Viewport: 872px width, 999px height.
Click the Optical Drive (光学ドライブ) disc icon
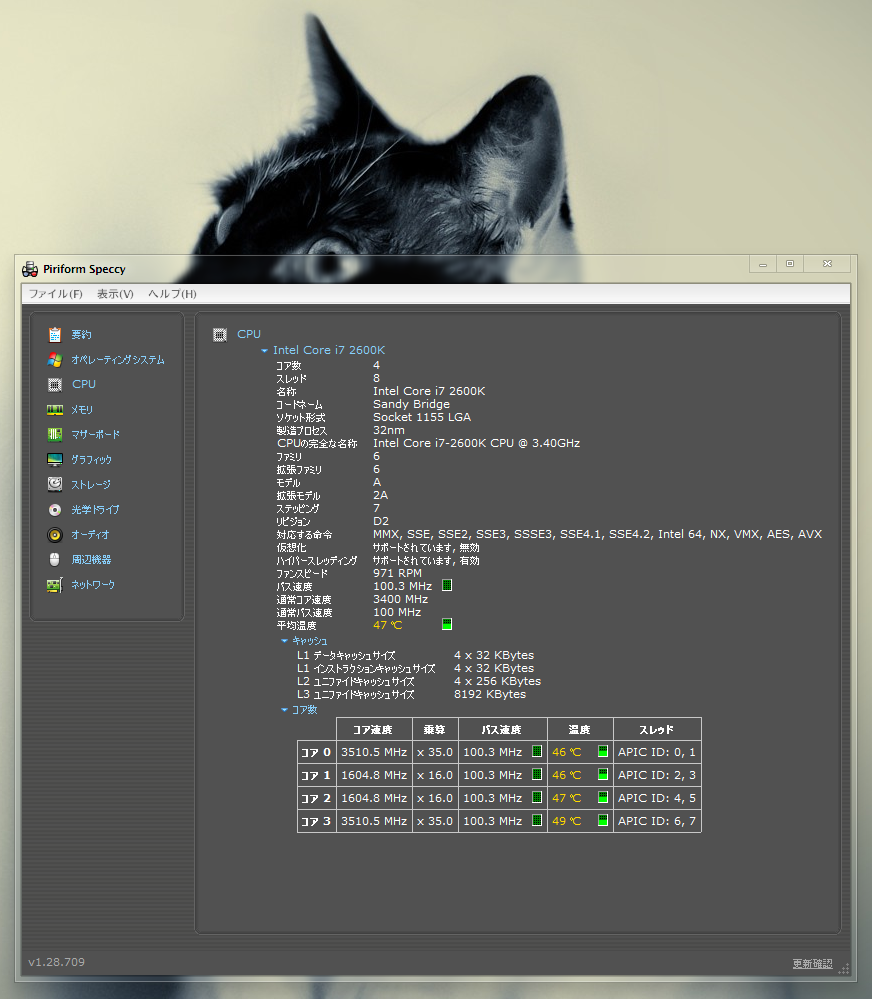pyautogui.click(x=55, y=510)
